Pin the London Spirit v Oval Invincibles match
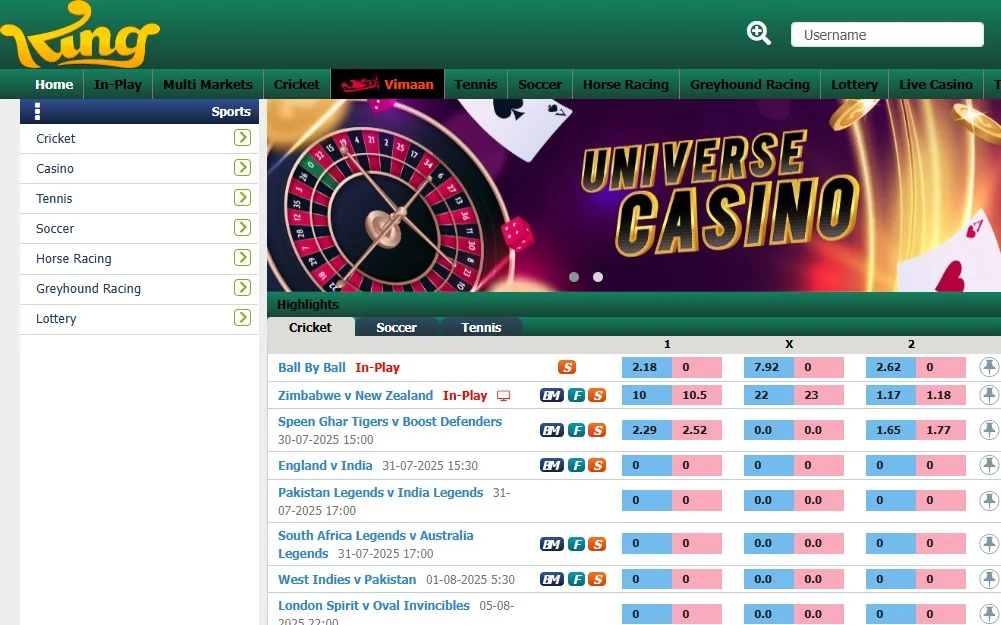 pos(989,614)
